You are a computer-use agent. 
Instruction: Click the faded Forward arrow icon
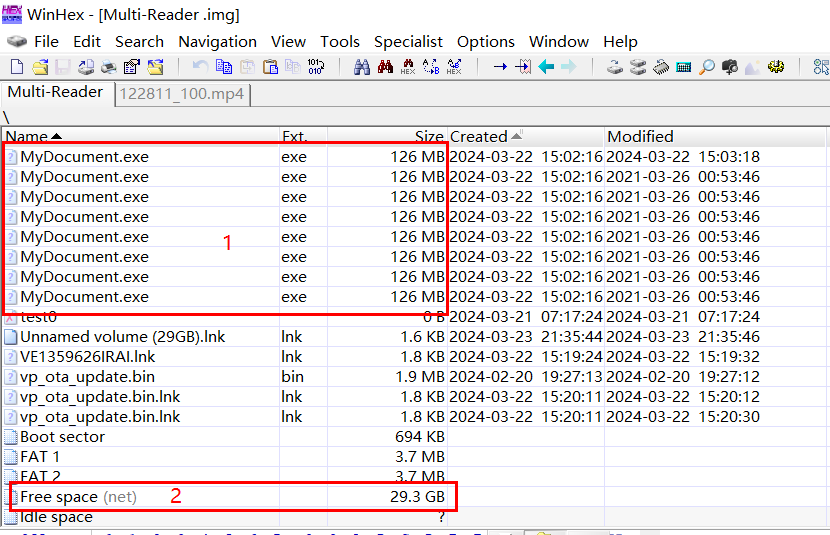569,67
